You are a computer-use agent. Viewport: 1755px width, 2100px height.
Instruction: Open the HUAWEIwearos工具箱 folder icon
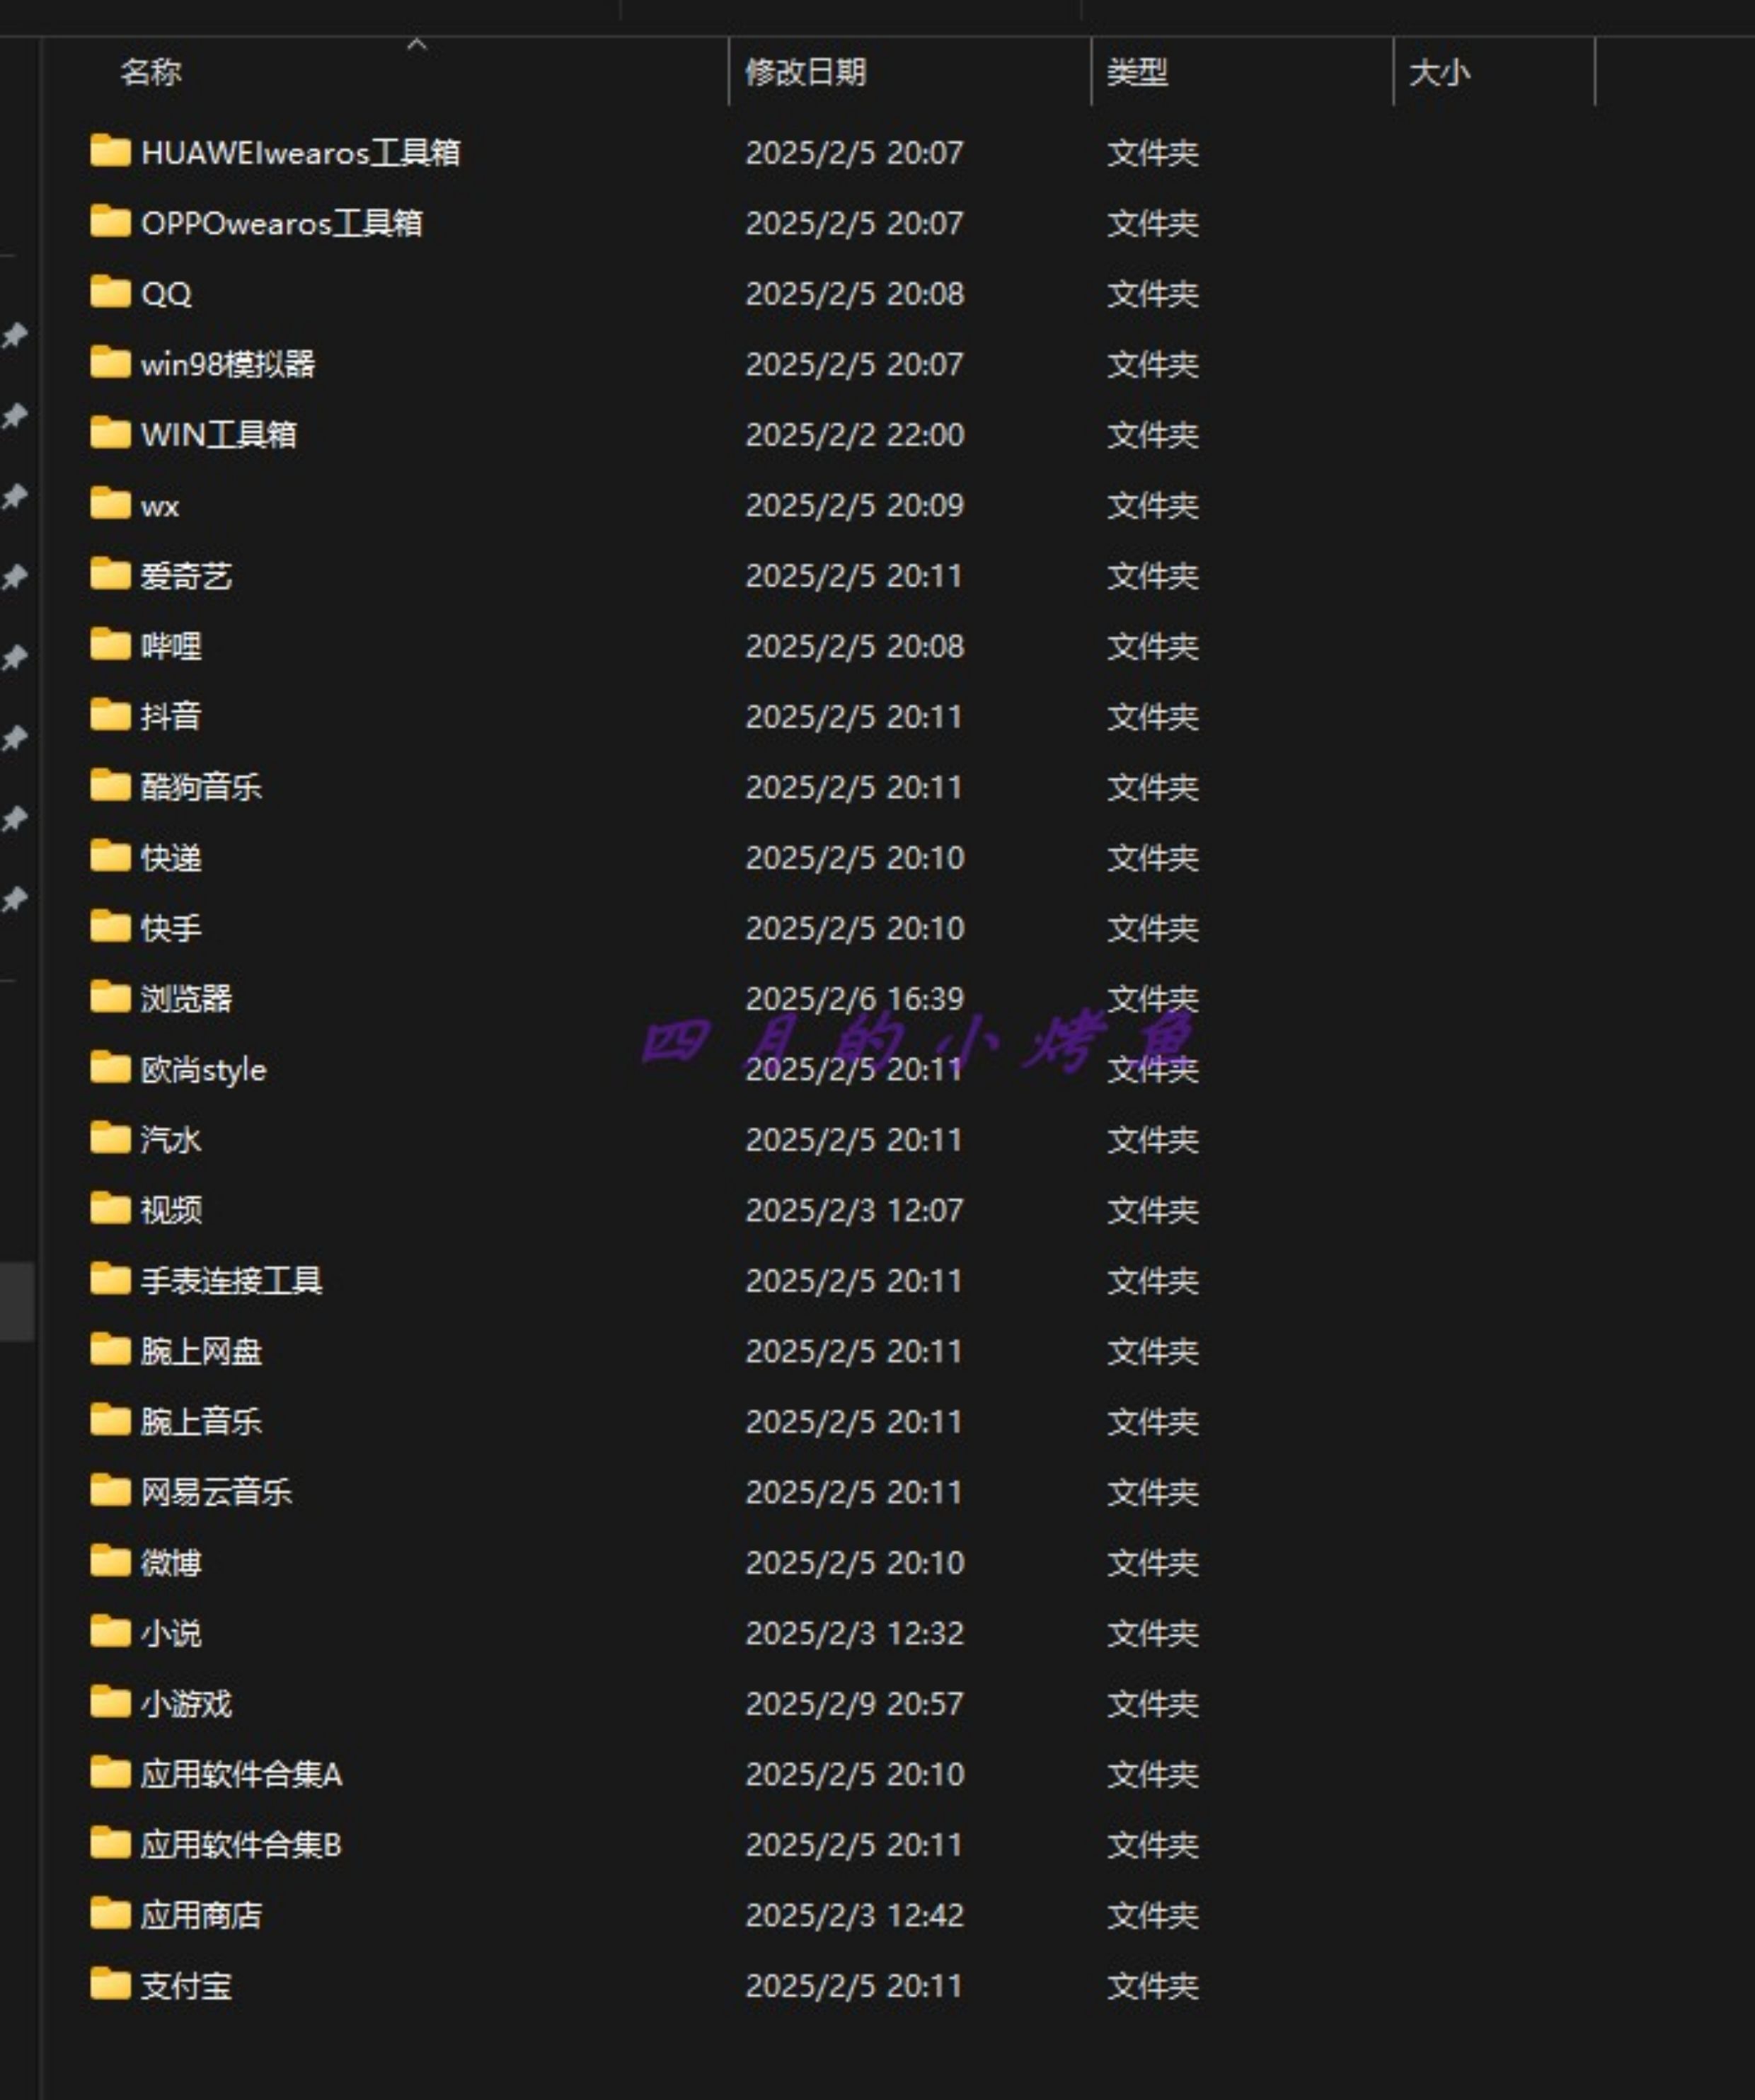click(x=110, y=151)
